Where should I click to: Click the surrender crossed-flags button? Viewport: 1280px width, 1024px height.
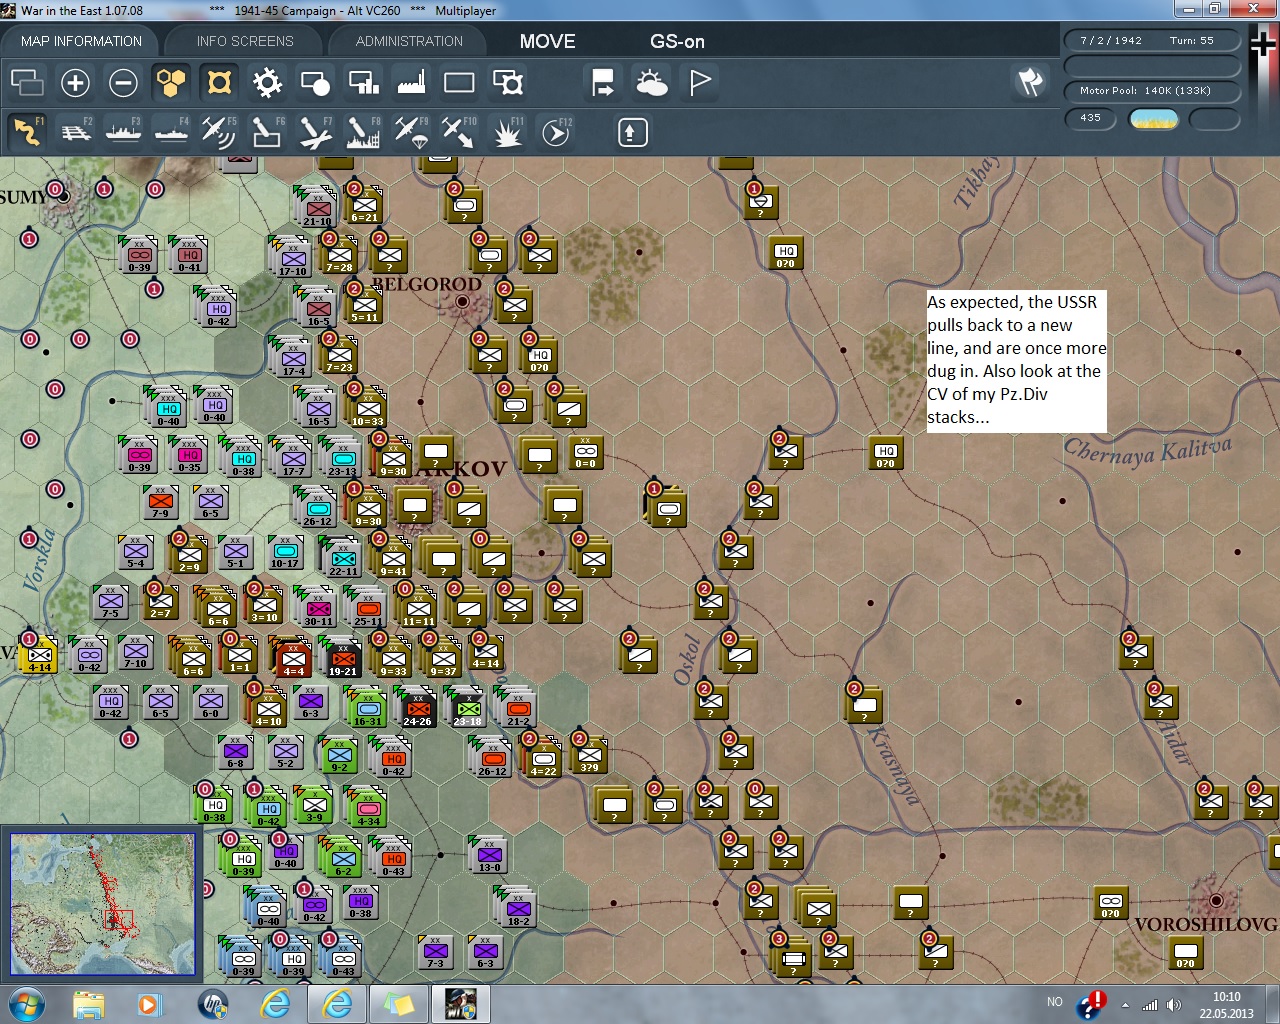pyautogui.click(x=1030, y=83)
